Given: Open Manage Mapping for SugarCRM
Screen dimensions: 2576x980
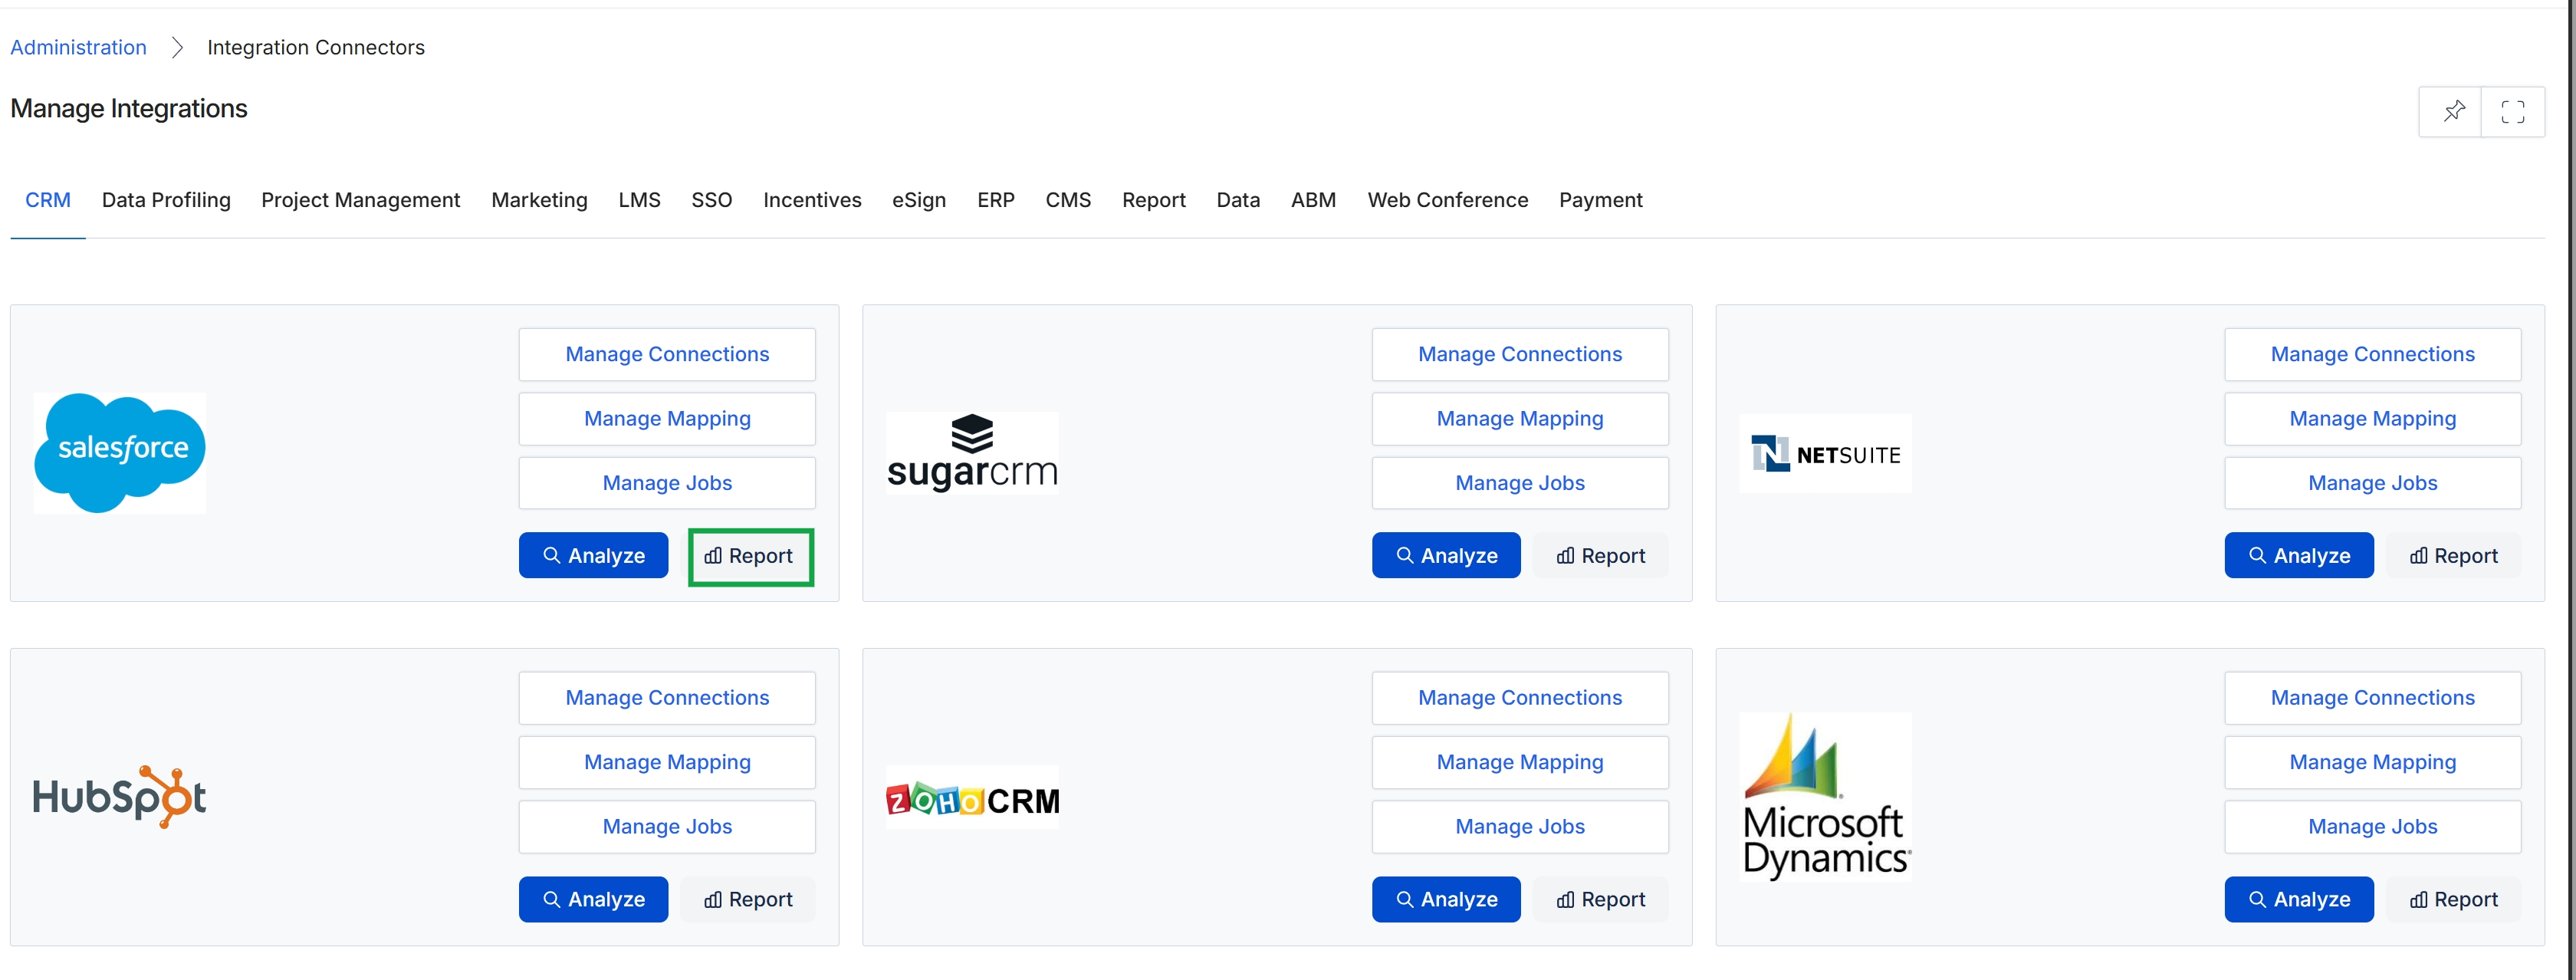Looking at the screenshot, I should coord(1520,418).
